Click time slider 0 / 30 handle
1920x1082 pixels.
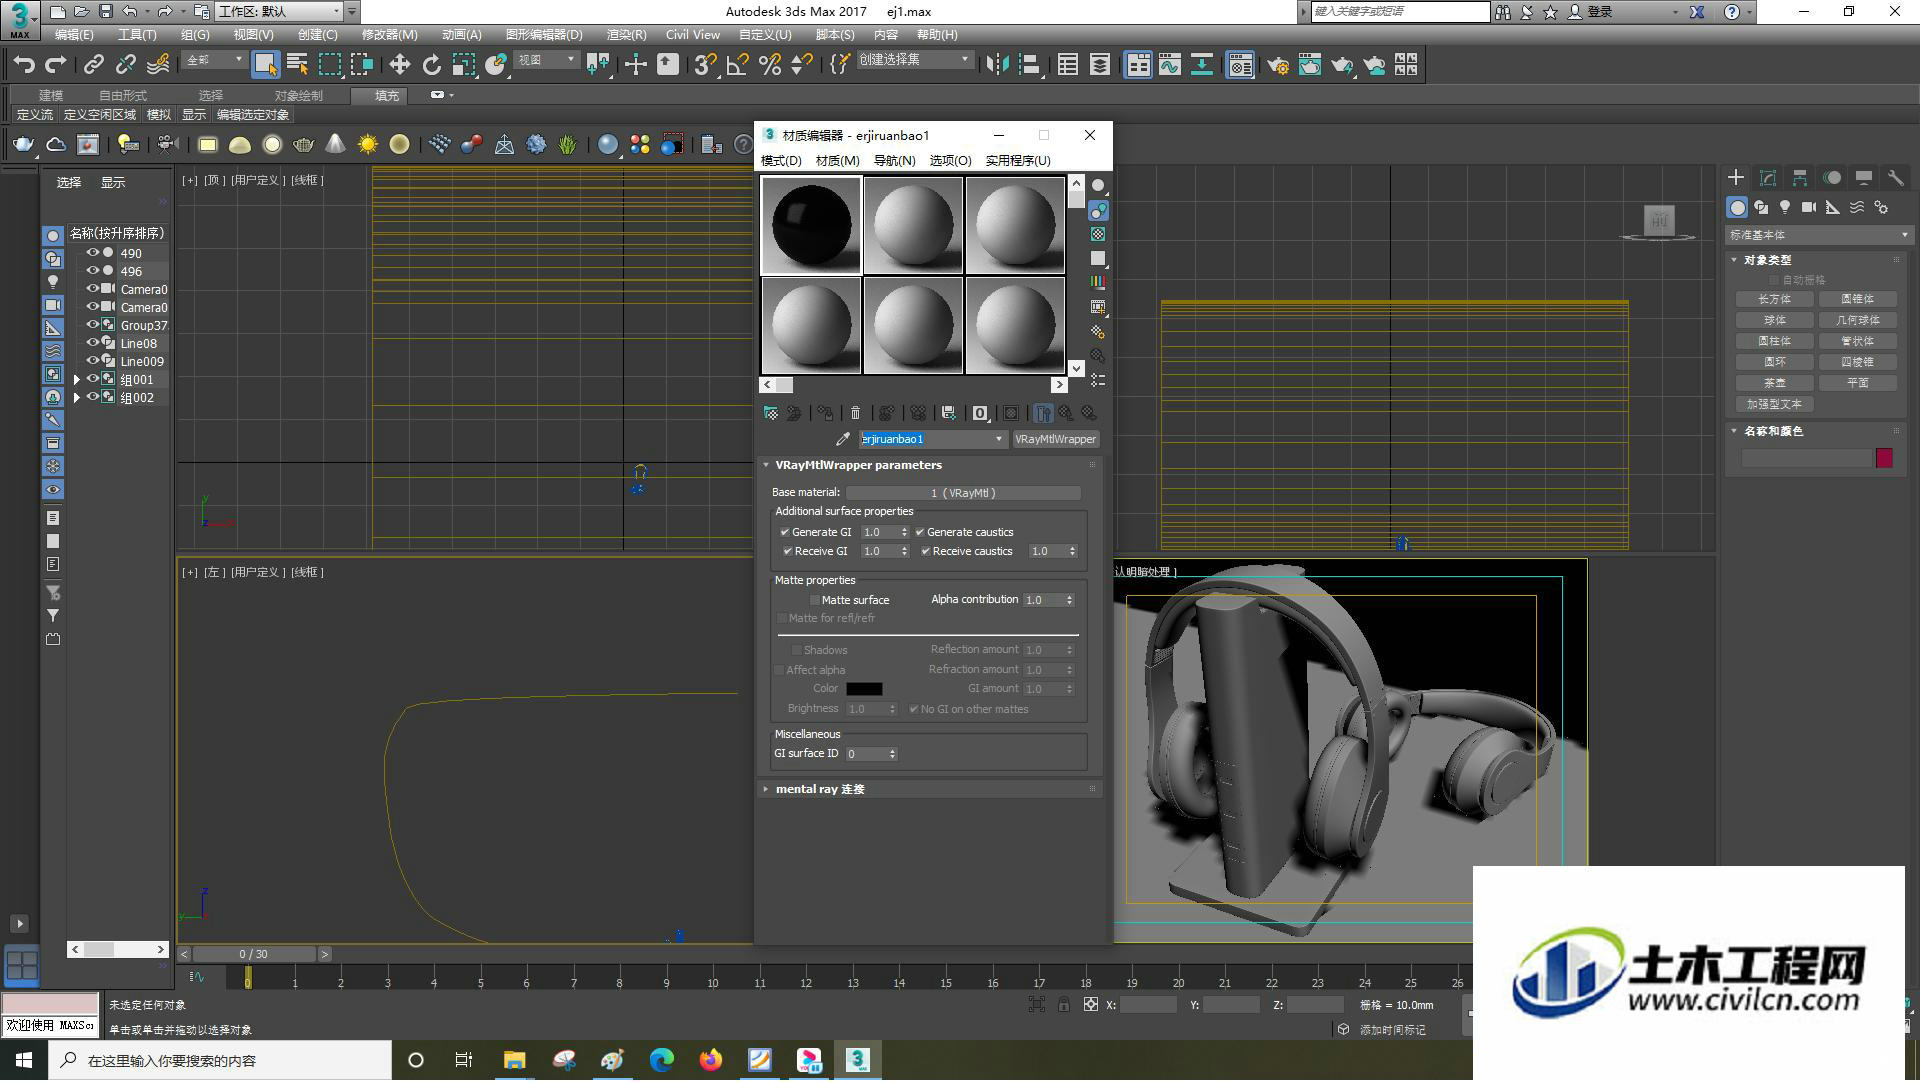pos(254,955)
